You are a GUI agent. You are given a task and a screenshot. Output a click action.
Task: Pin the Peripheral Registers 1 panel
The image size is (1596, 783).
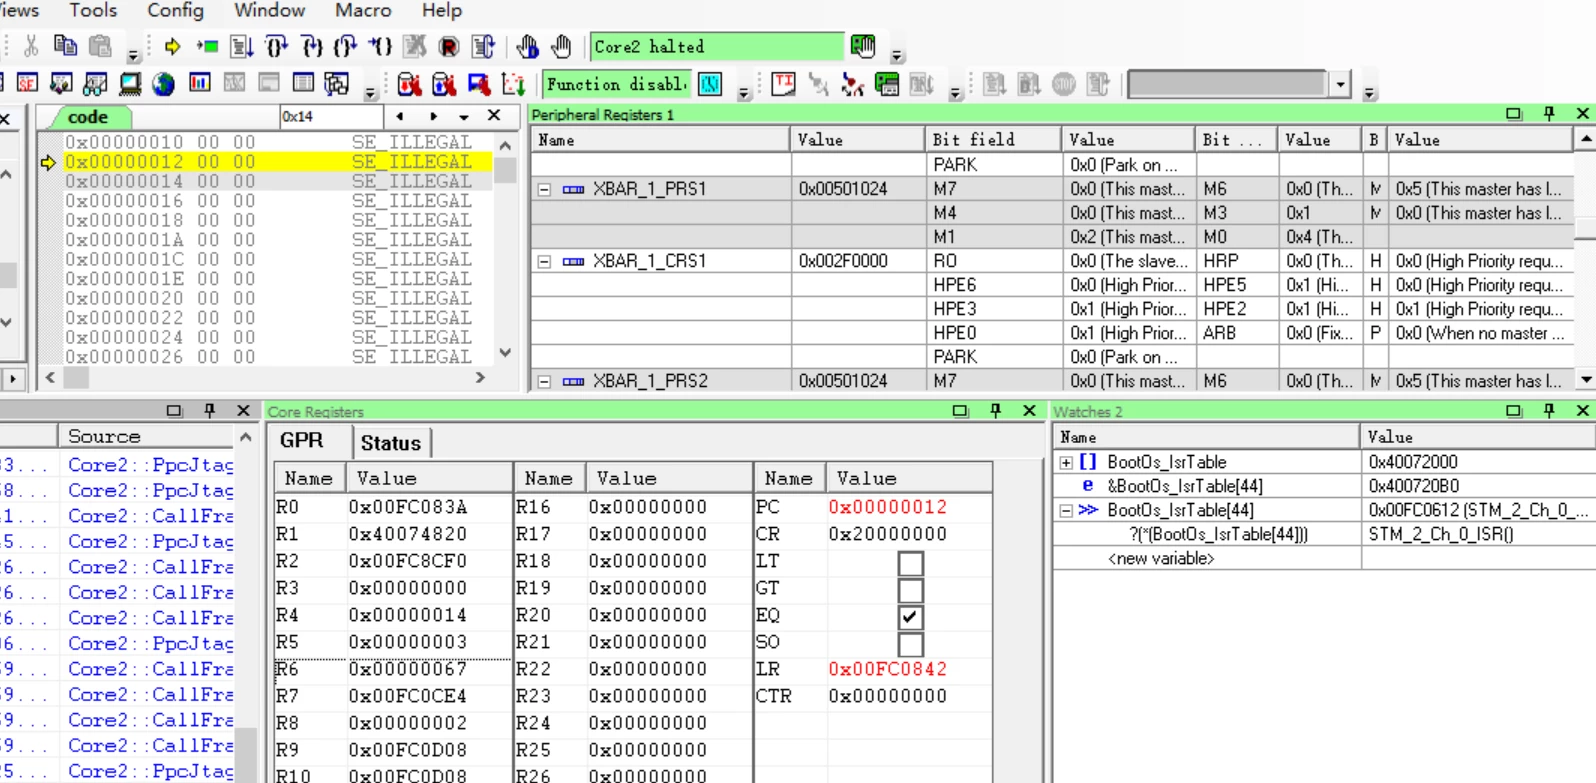click(x=1549, y=114)
